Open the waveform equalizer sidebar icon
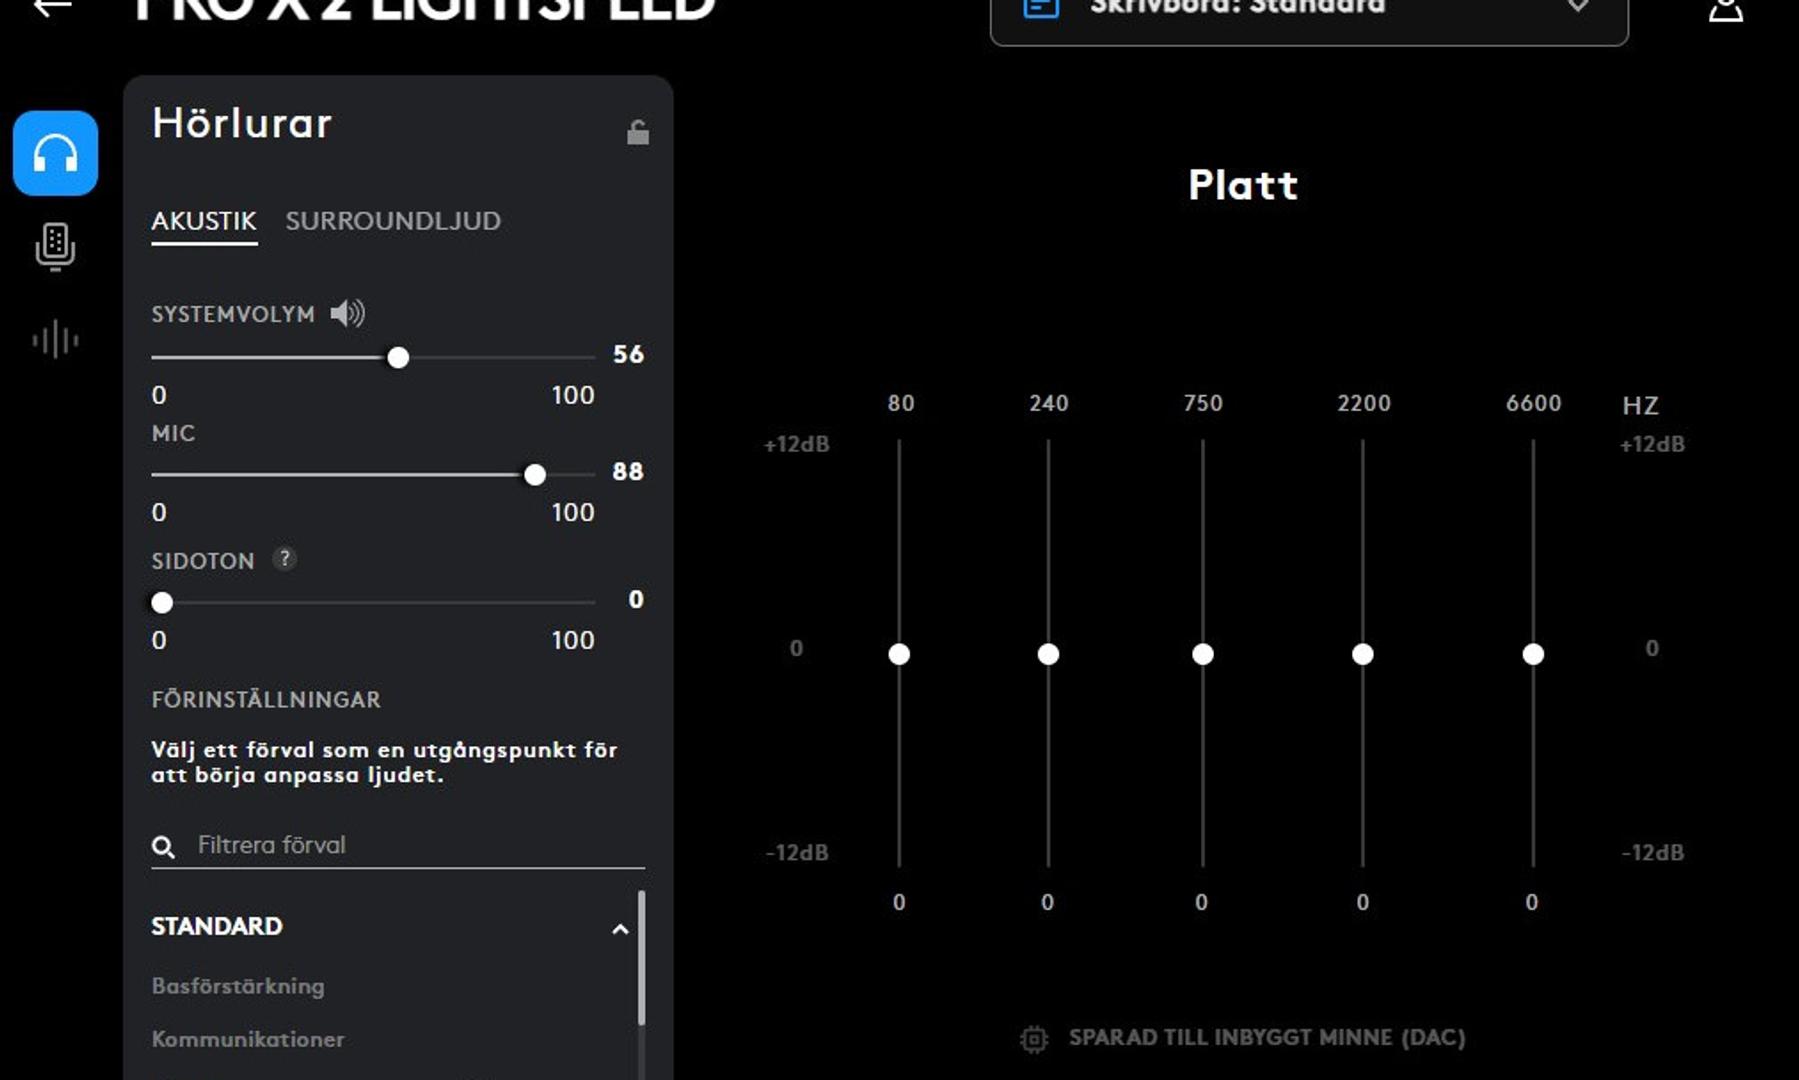The image size is (1799, 1080). (x=55, y=340)
